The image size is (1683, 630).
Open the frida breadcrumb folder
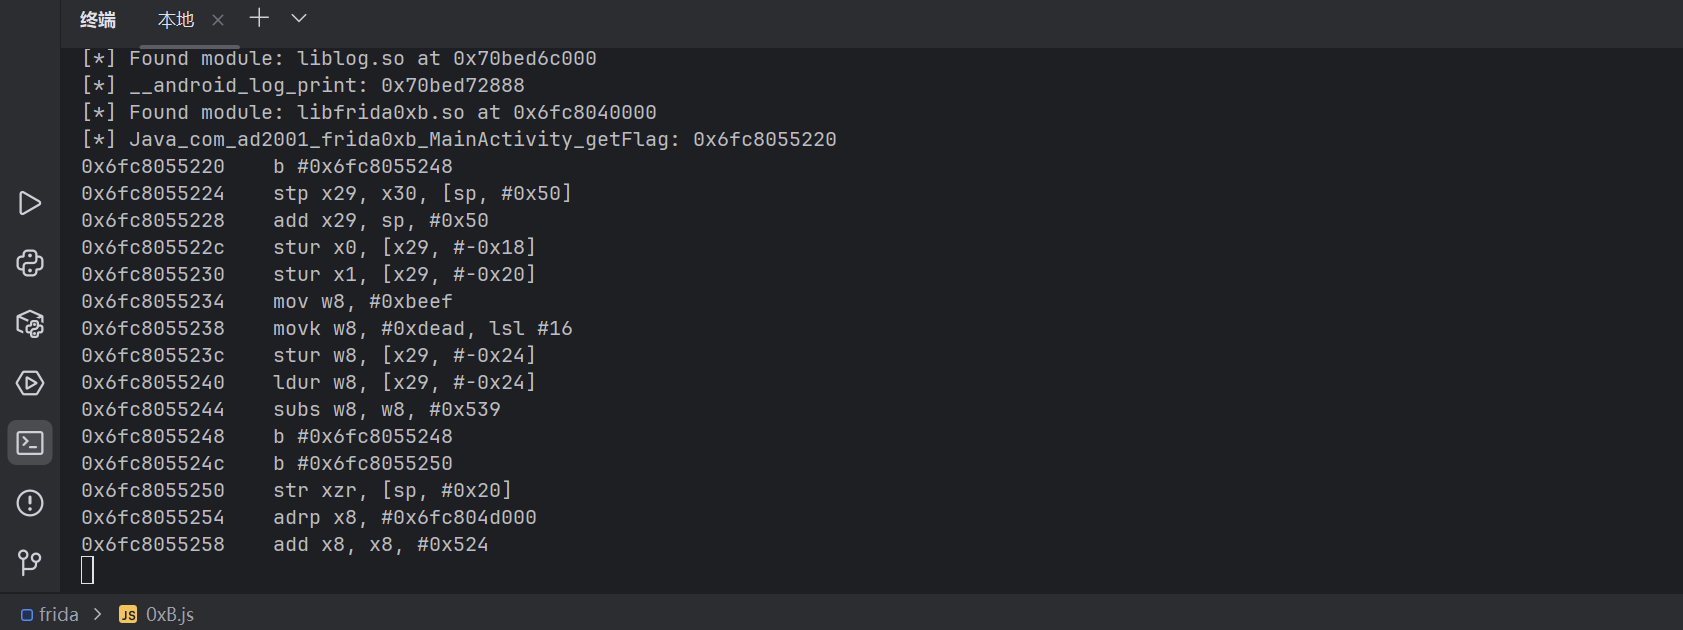tap(50, 614)
